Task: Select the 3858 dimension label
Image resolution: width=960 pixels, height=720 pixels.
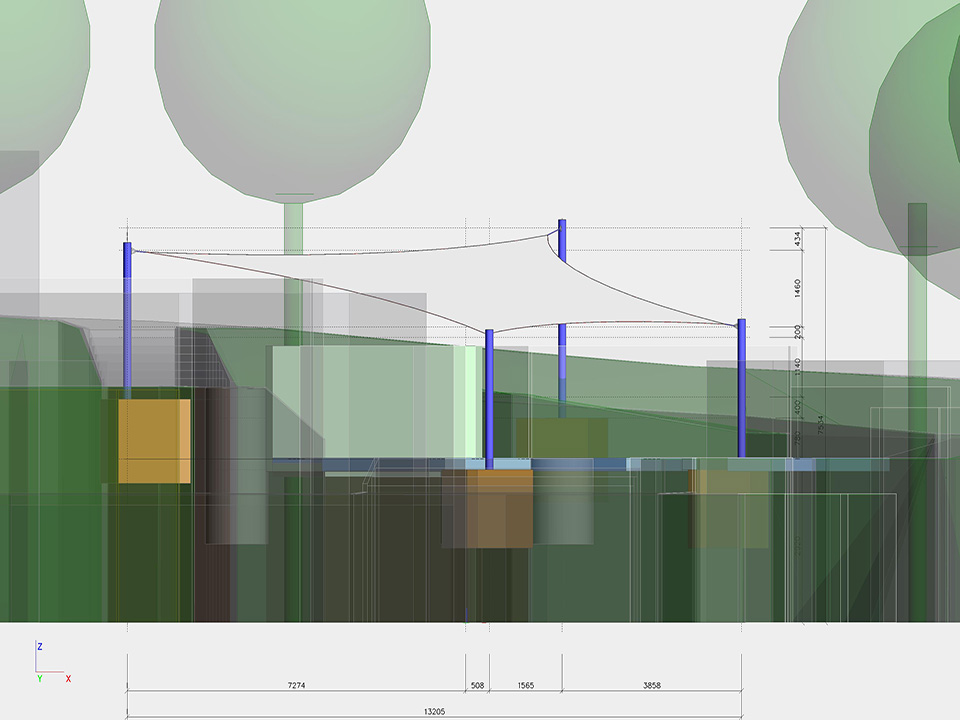Action: [650, 686]
